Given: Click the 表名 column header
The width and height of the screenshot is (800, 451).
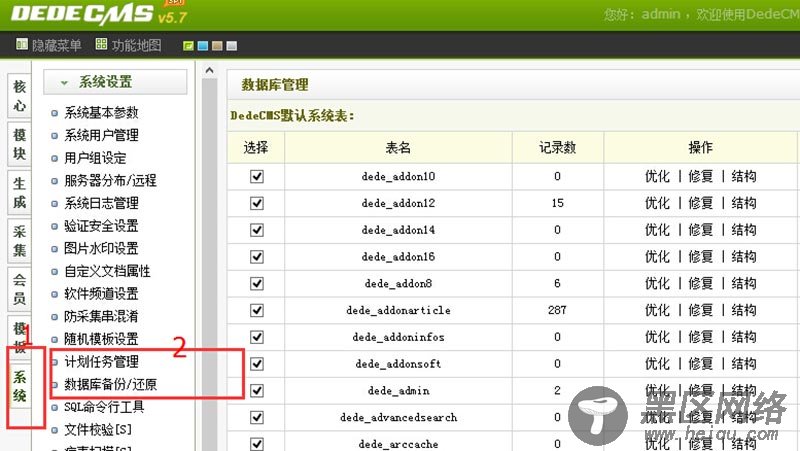Looking at the screenshot, I should pos(398,148).
